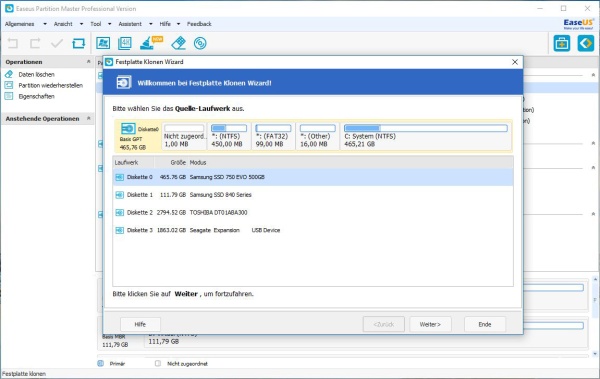Screen dimensions: 600x379
Task: Select the 99,00 MB FAT32 partition block
Action: (273, 136)
